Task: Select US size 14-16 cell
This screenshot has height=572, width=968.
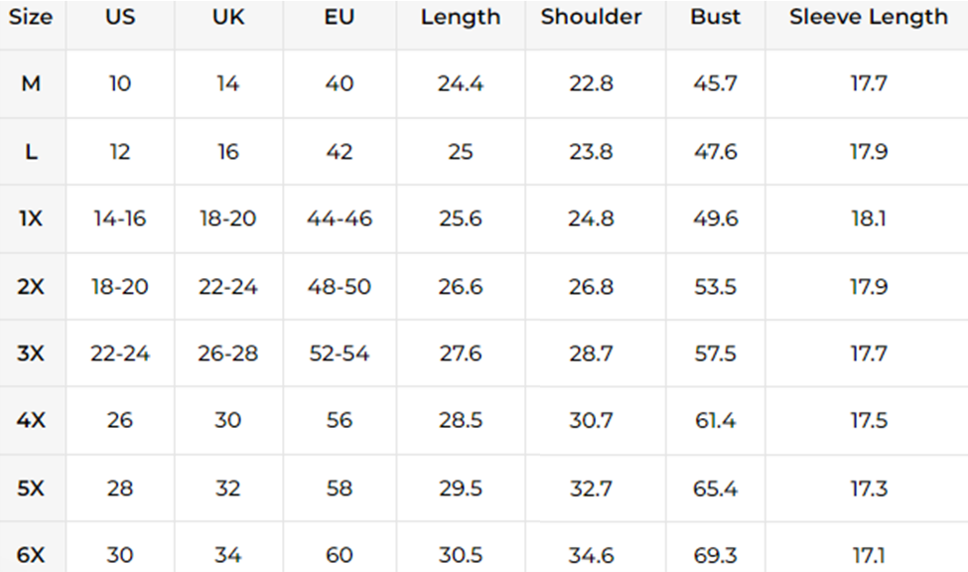Action: [120, 218]
